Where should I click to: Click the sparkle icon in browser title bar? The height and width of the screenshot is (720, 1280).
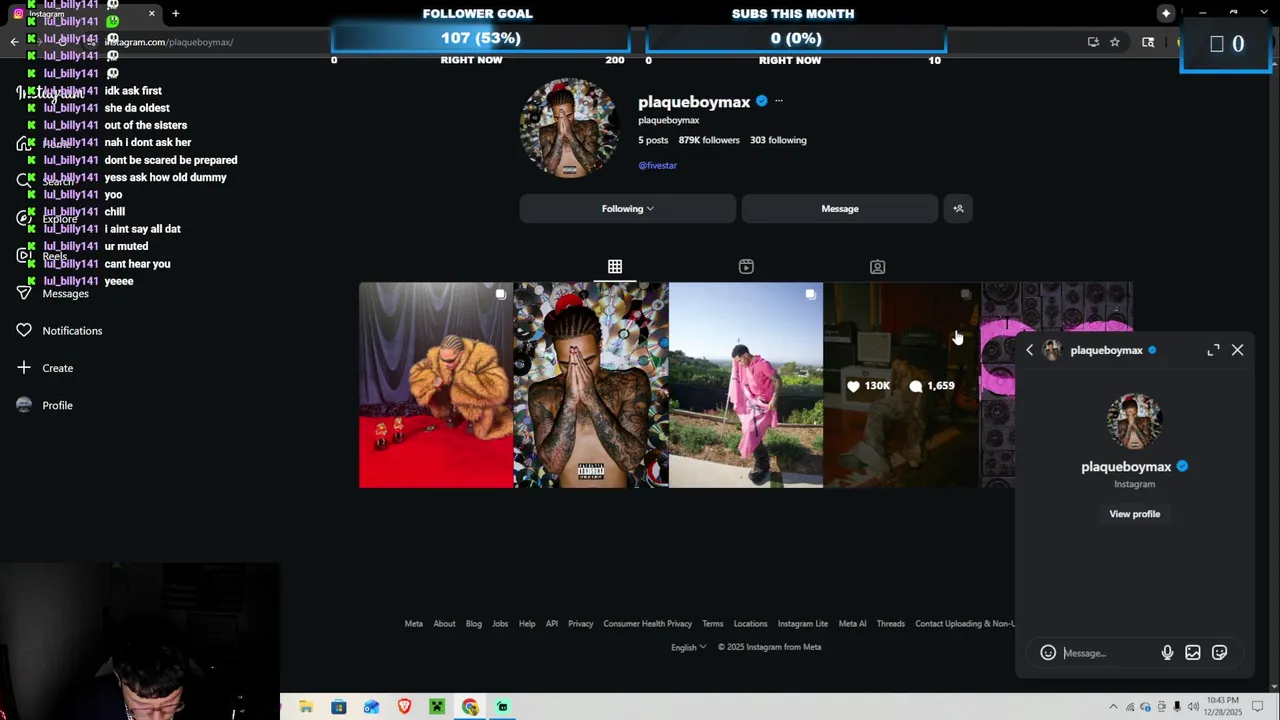pos(1166,13)
